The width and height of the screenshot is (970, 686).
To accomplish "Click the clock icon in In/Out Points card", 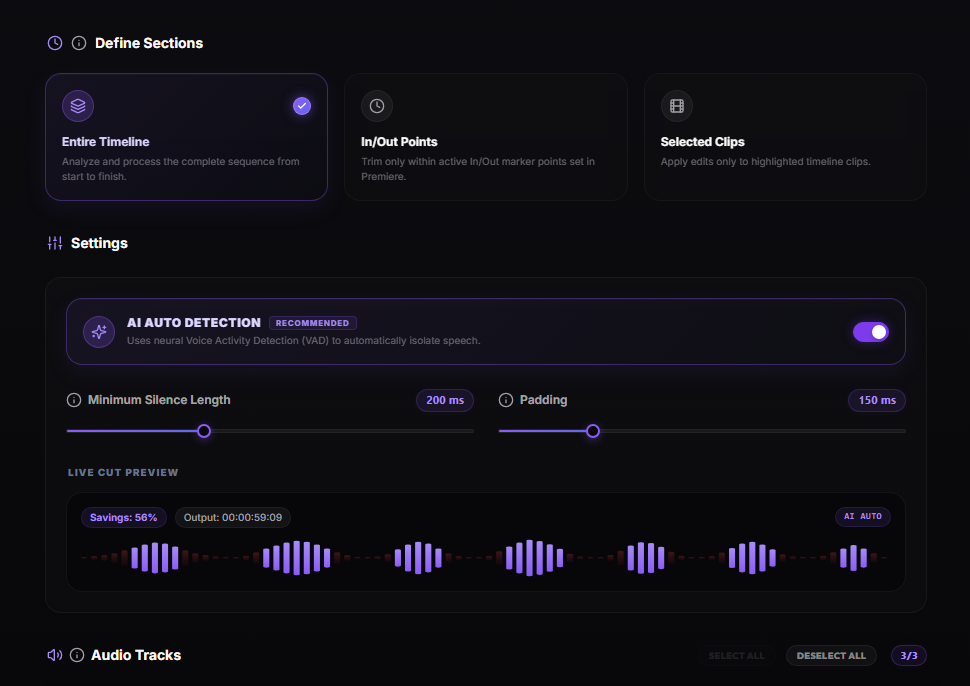I will coord(377,106).
